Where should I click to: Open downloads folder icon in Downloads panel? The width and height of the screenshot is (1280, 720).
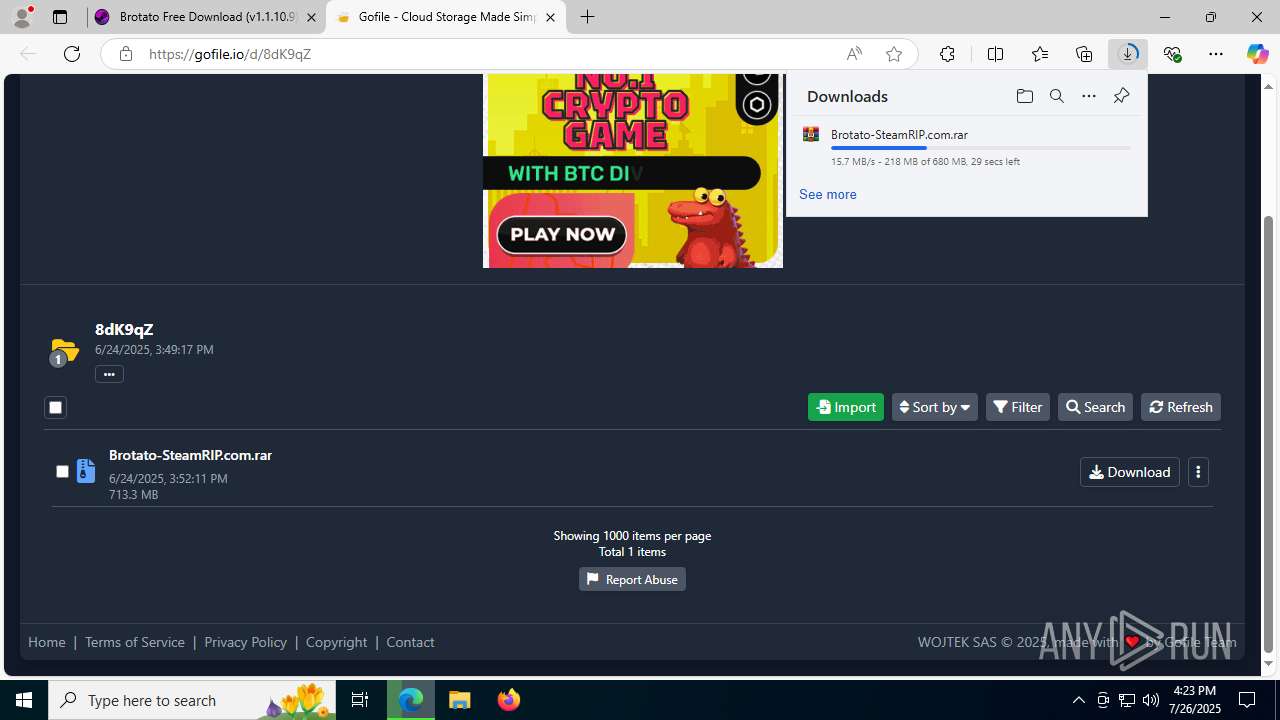[1024, 96]
